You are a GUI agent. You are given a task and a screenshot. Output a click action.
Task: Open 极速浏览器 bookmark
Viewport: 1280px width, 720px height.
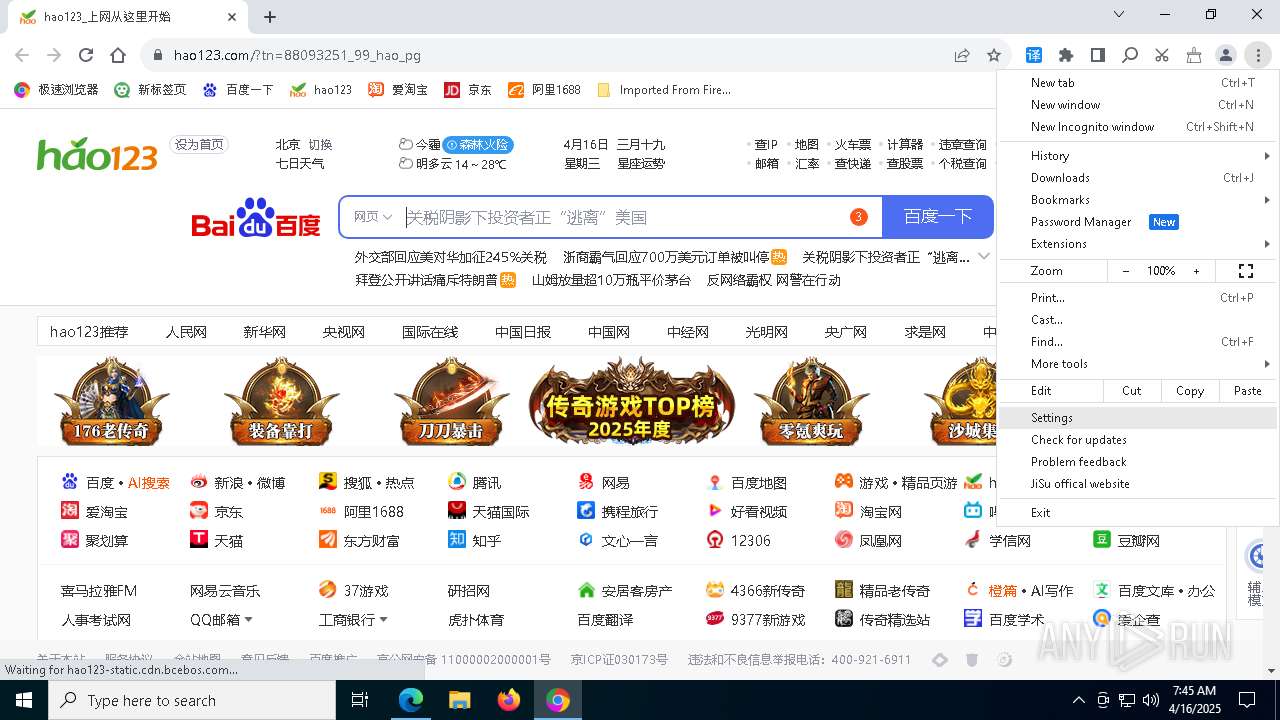pos(56,89)
